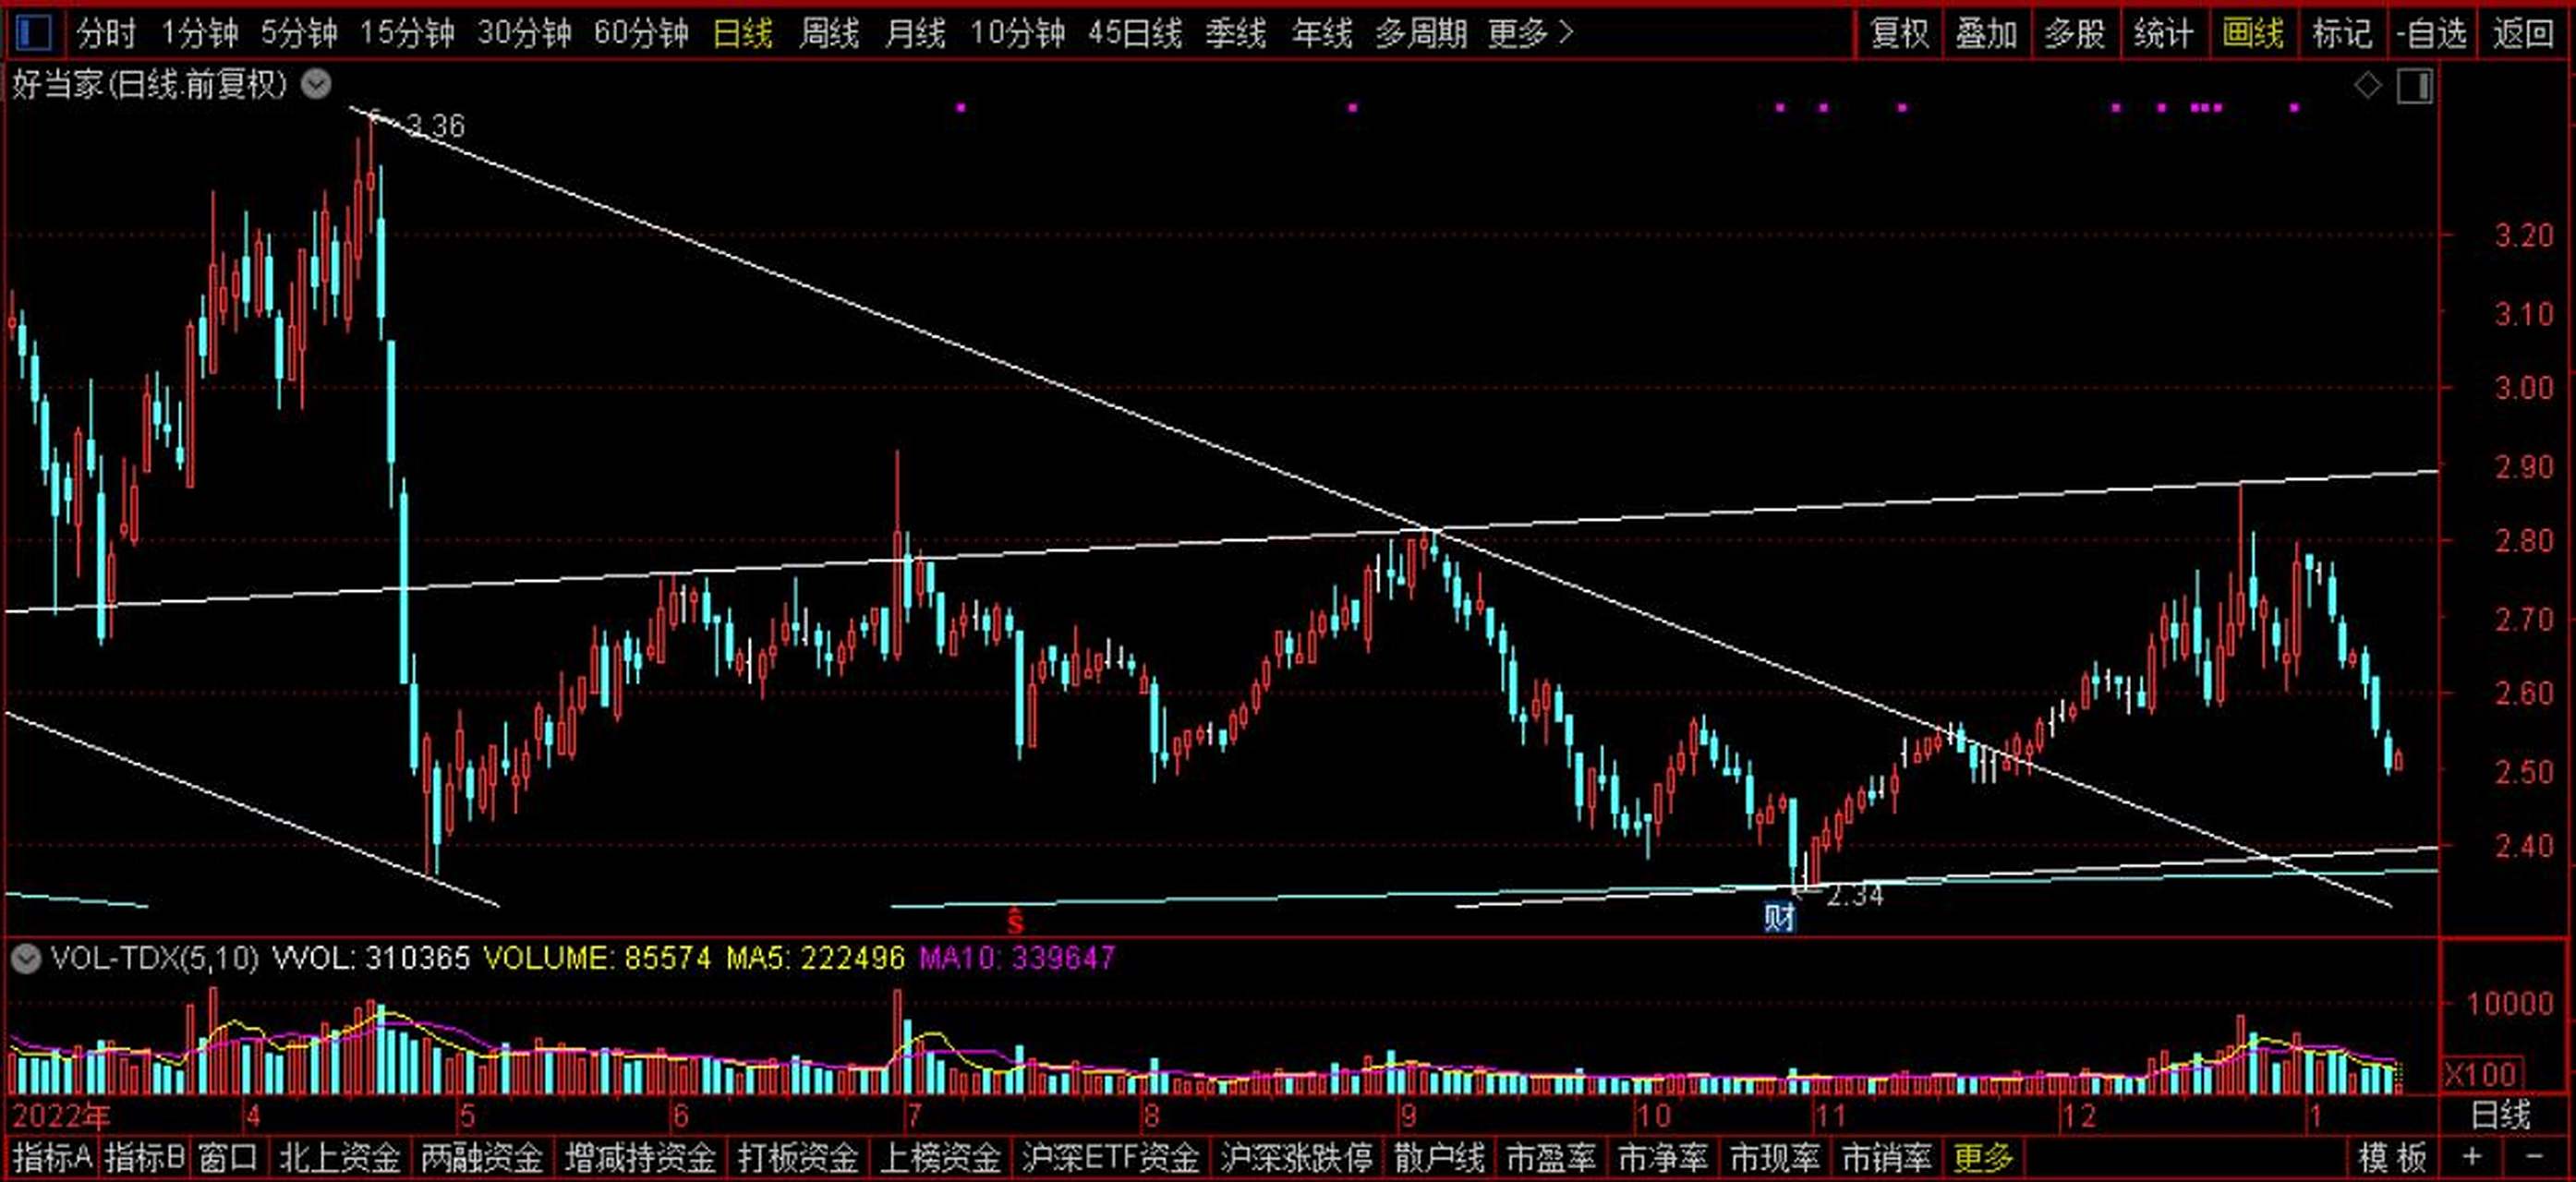Expand the 好当家 chart title dropdown
The width and height of the screenshot is (2576, 1182).
pyautogui.click(x=316, y=84)
